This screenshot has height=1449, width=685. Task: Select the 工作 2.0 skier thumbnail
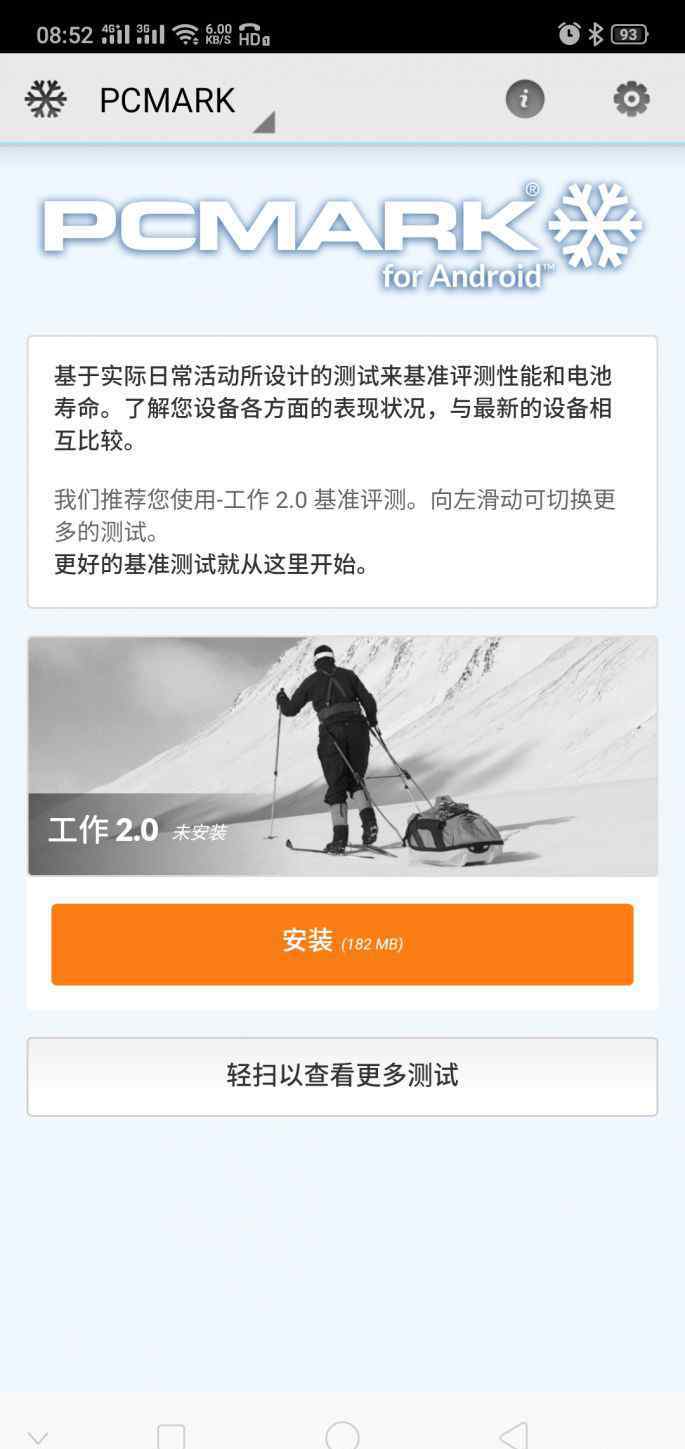click(342, 756)
